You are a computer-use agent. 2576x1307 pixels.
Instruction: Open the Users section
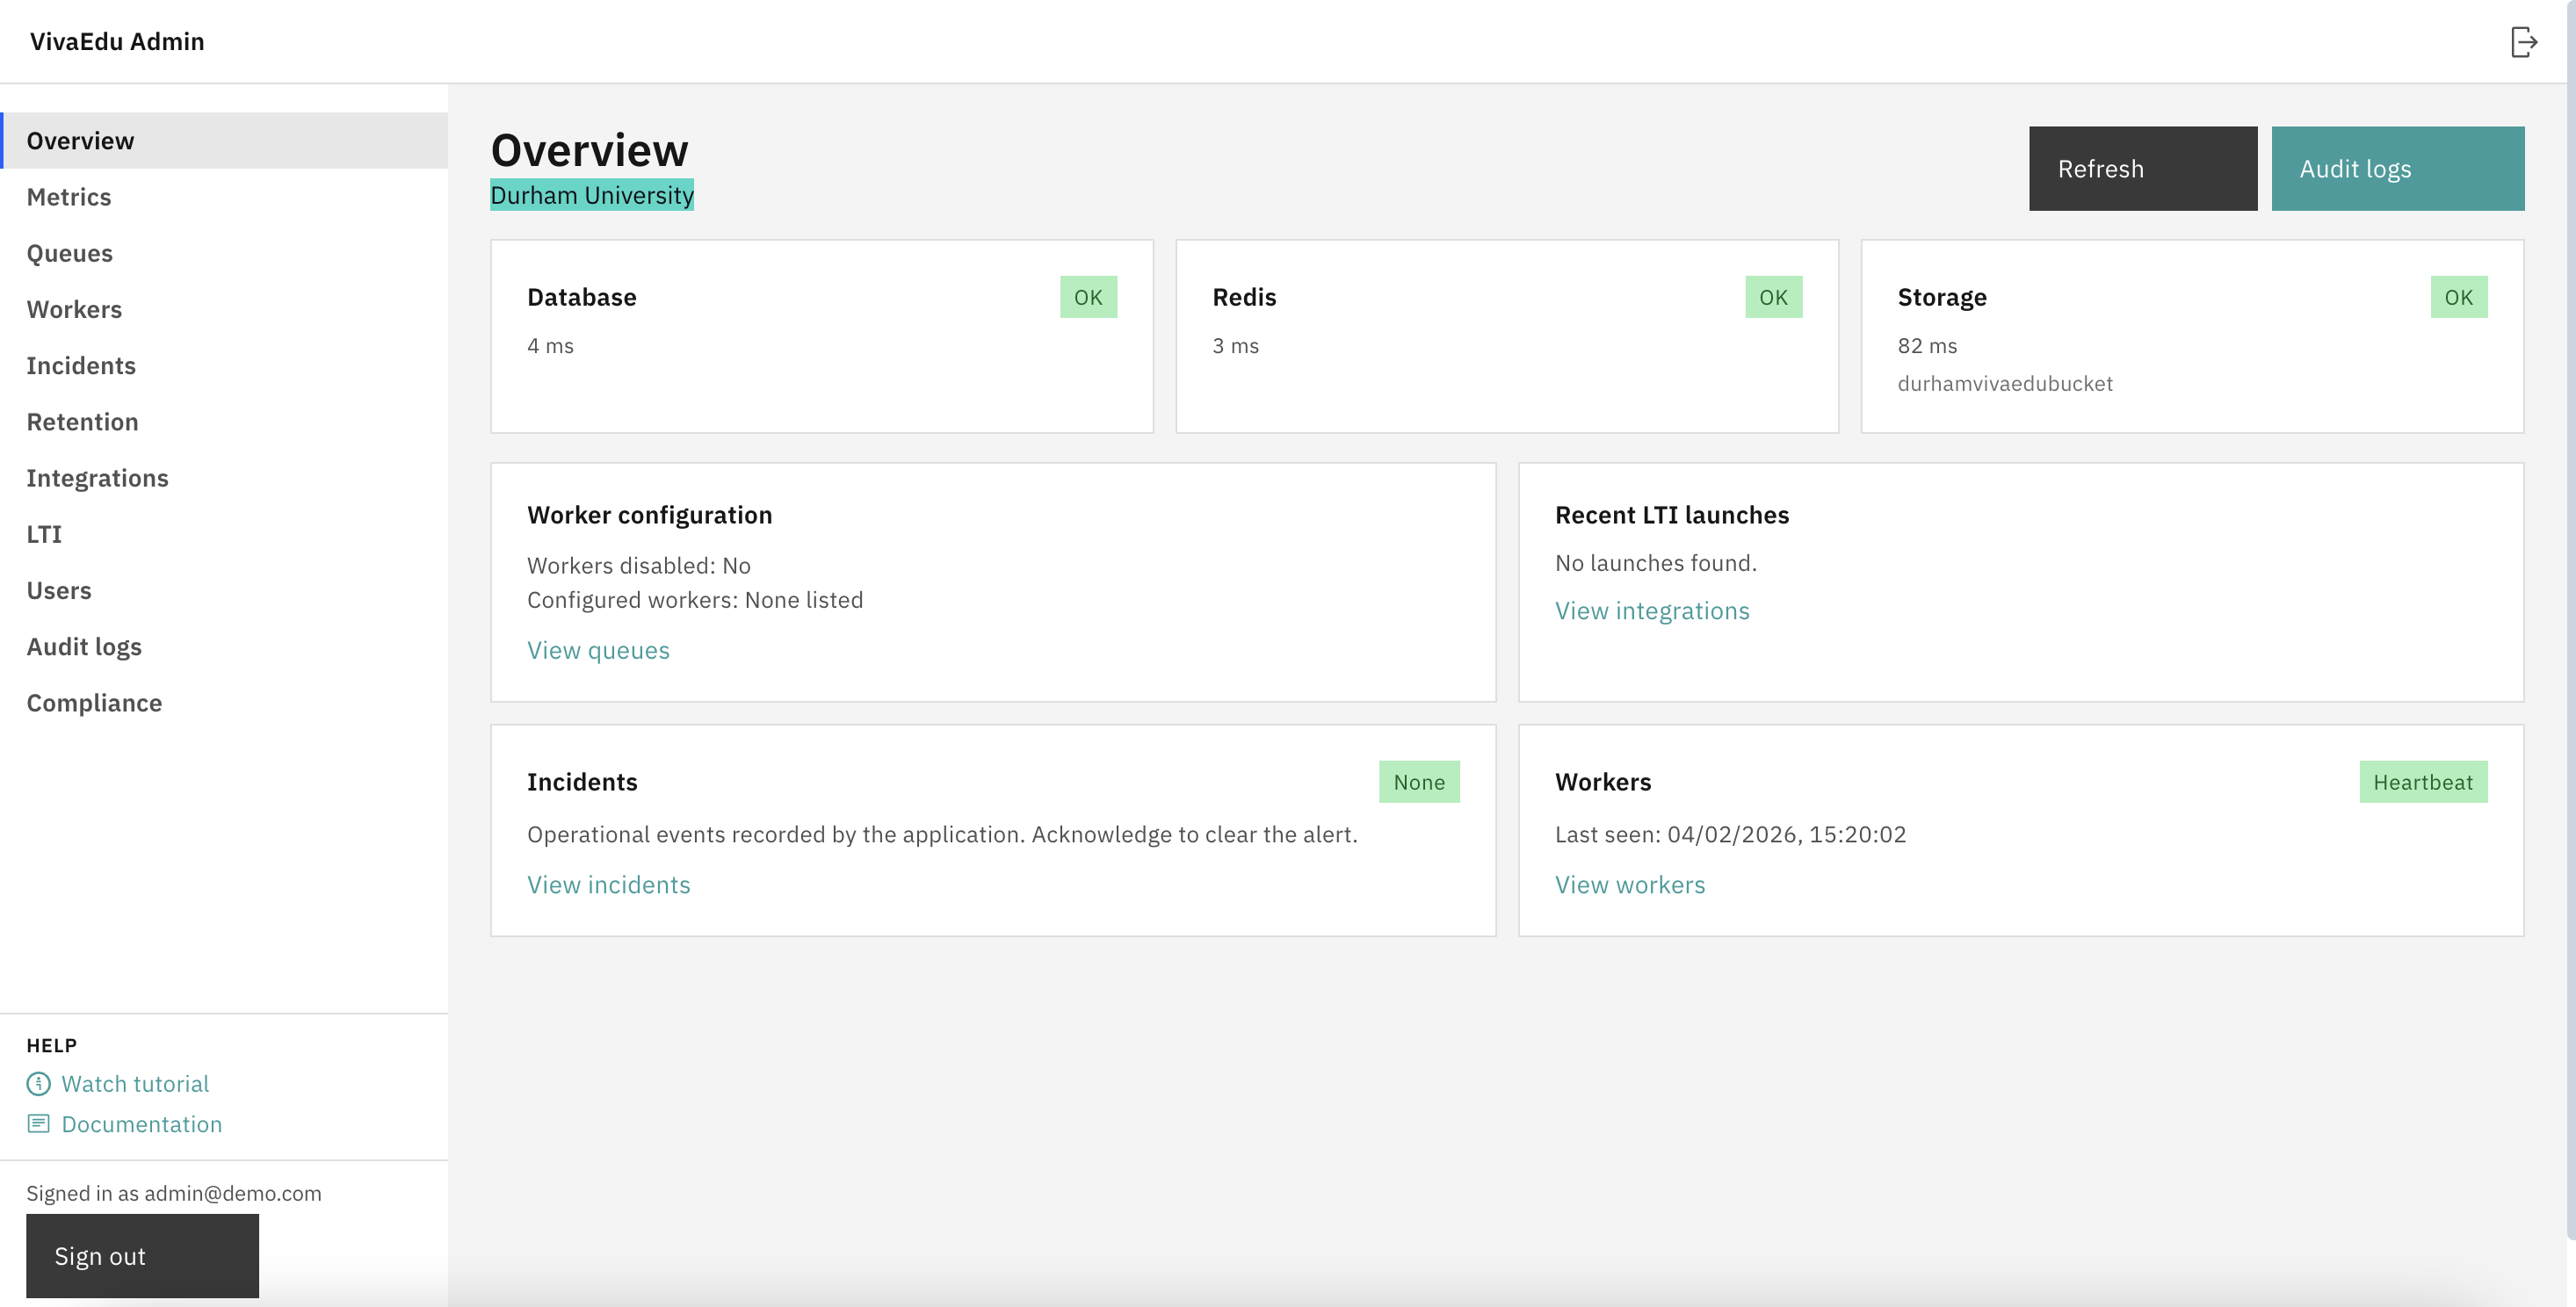click(x=59, y=590)
